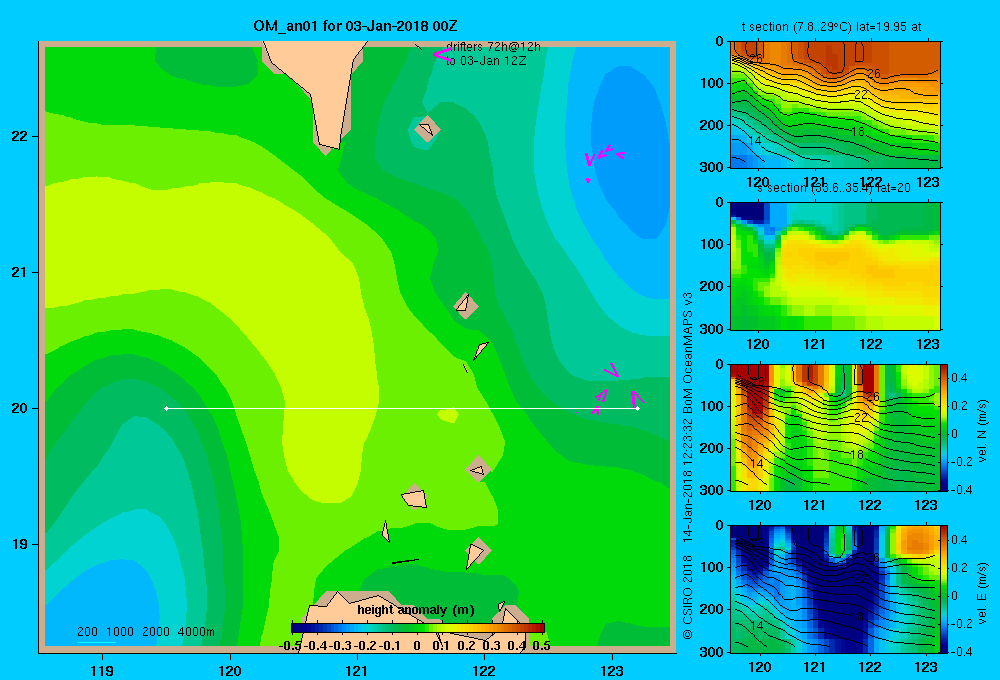Viewport: 1000px width, 680px height.
Task: Click the 'vel. E (m/s)' axis label
Action: coord(982,592)
